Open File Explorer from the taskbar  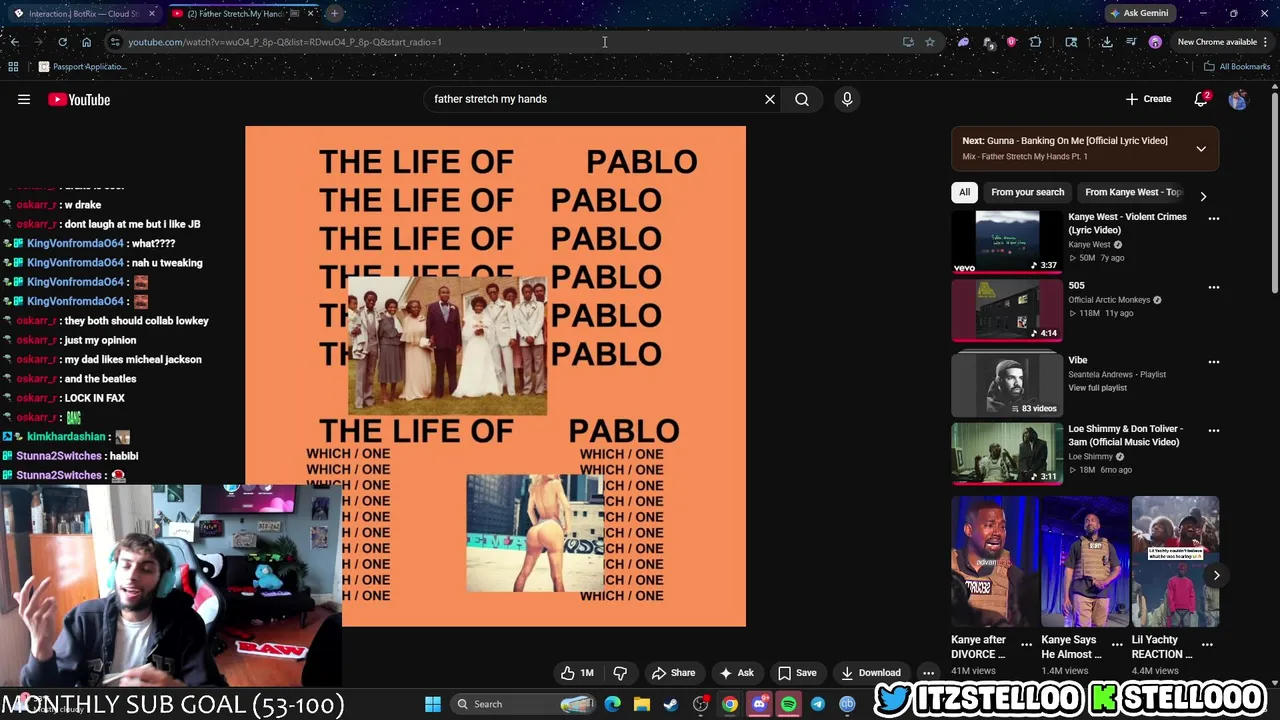(x=642, y=704)
